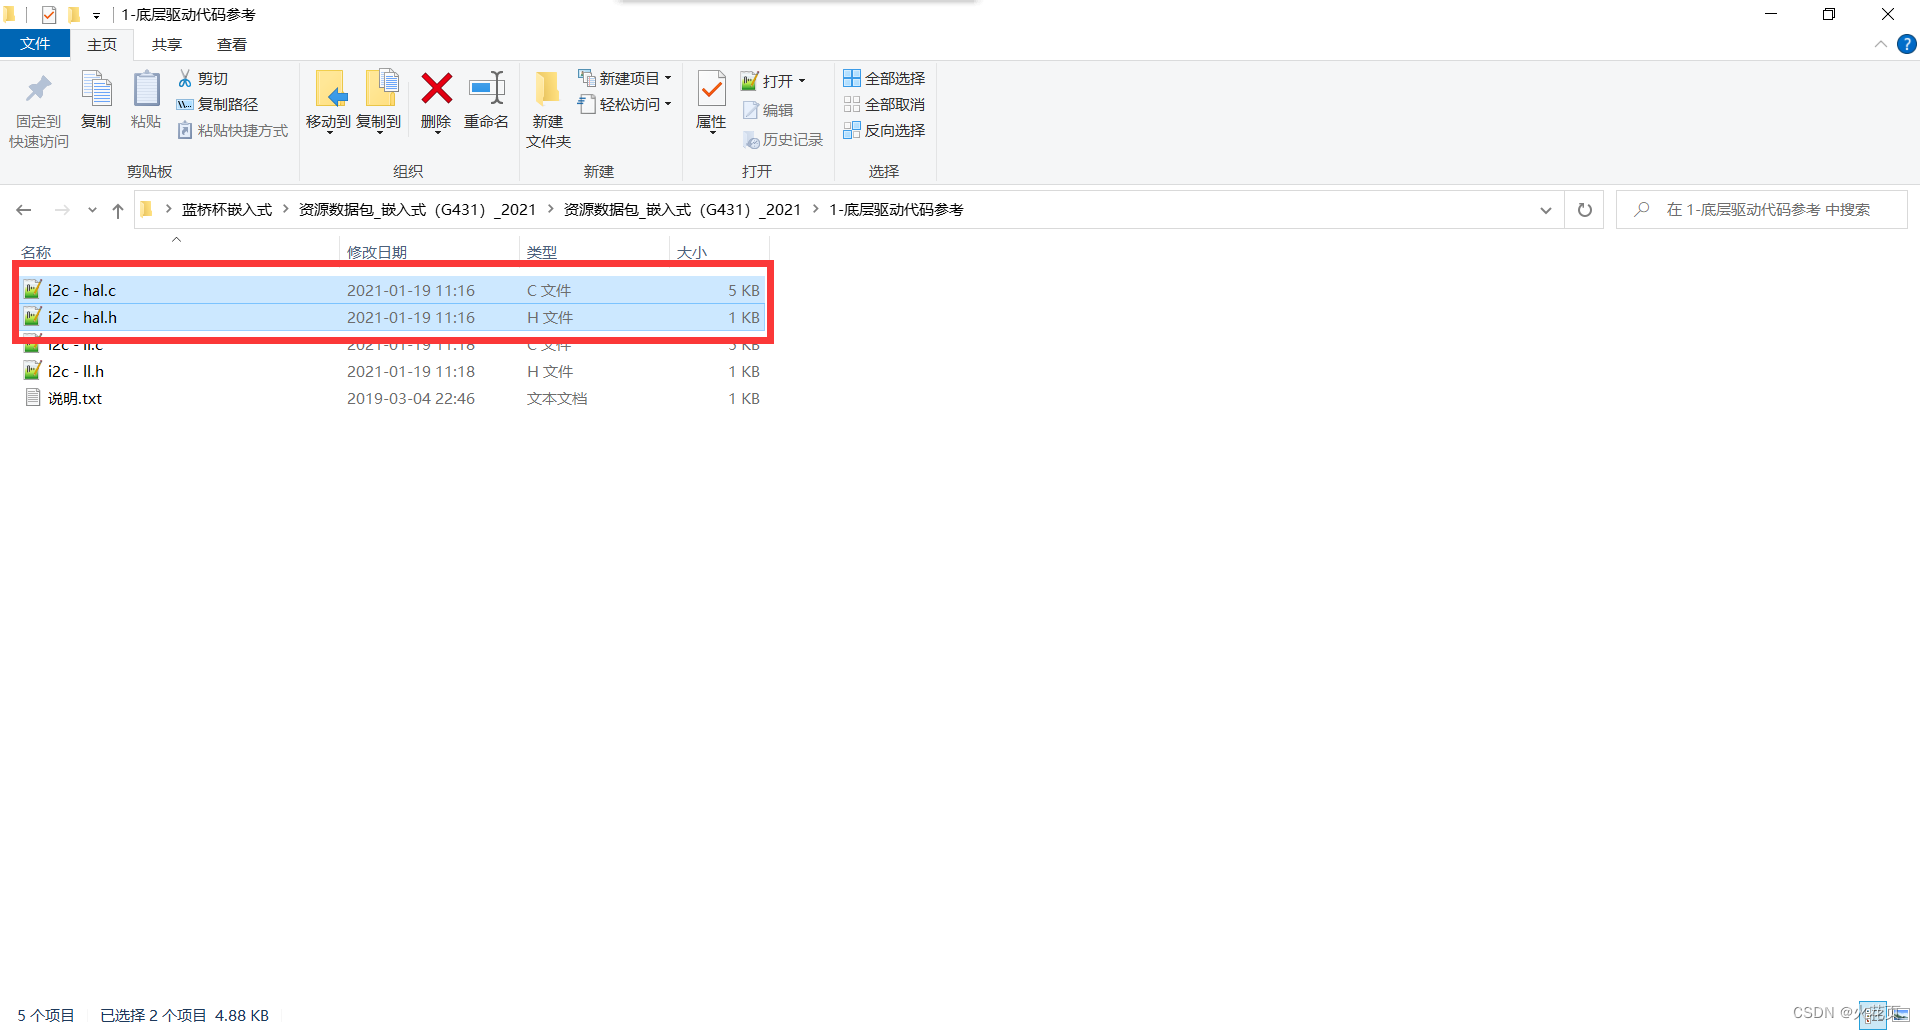1920x1030 pixels.
Task: Open the Copy to menu
Action: coord(379,101)
